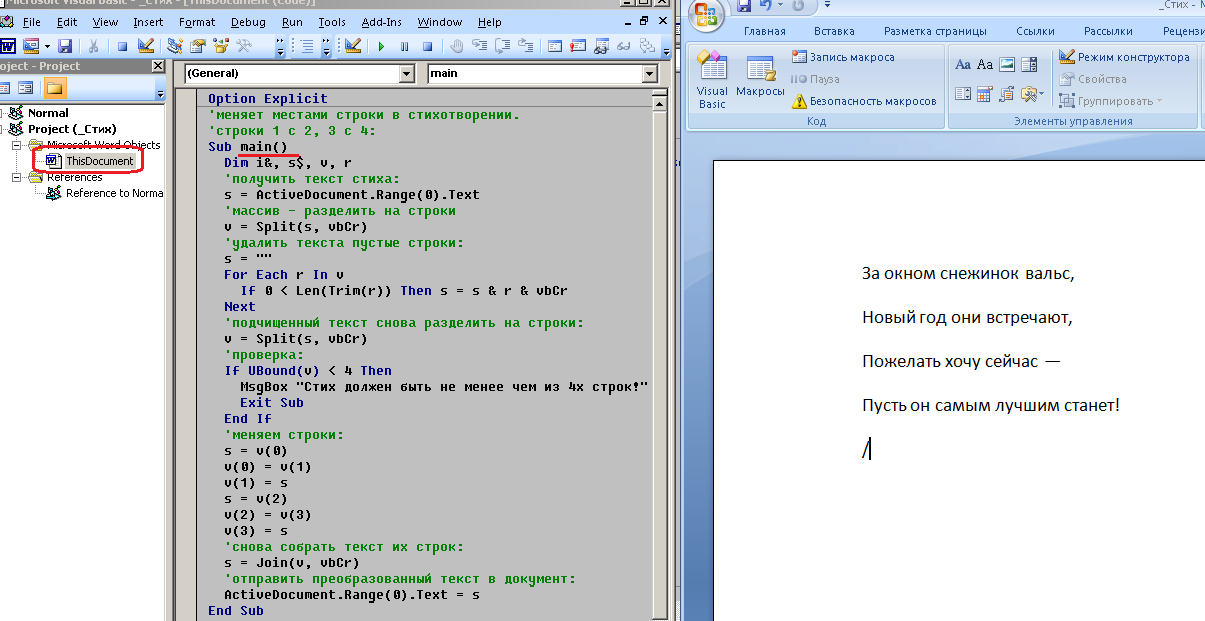This screenshot has width=1205, height=621.
Task: Switch to the Главная ribbon tab
Action: click(764, 32)
